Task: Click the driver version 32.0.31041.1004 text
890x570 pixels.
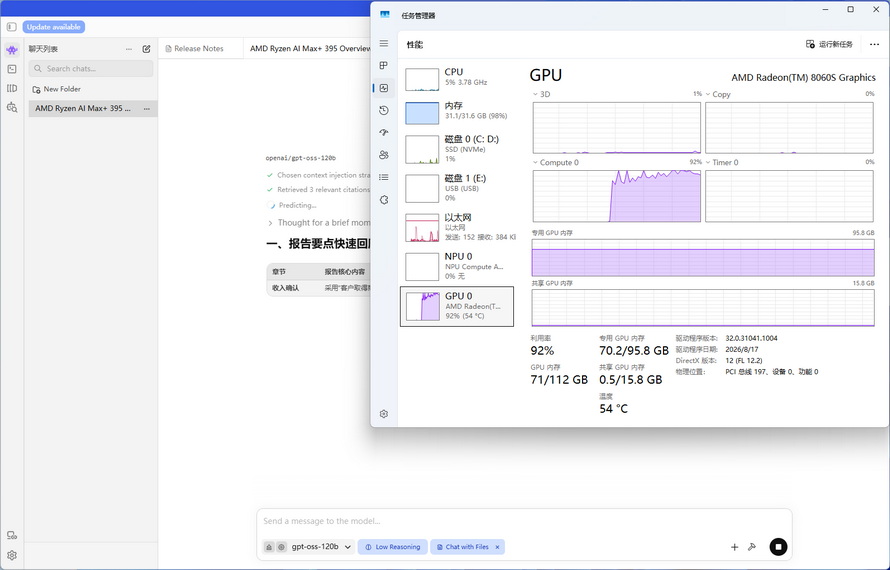Action: [752, 338]
